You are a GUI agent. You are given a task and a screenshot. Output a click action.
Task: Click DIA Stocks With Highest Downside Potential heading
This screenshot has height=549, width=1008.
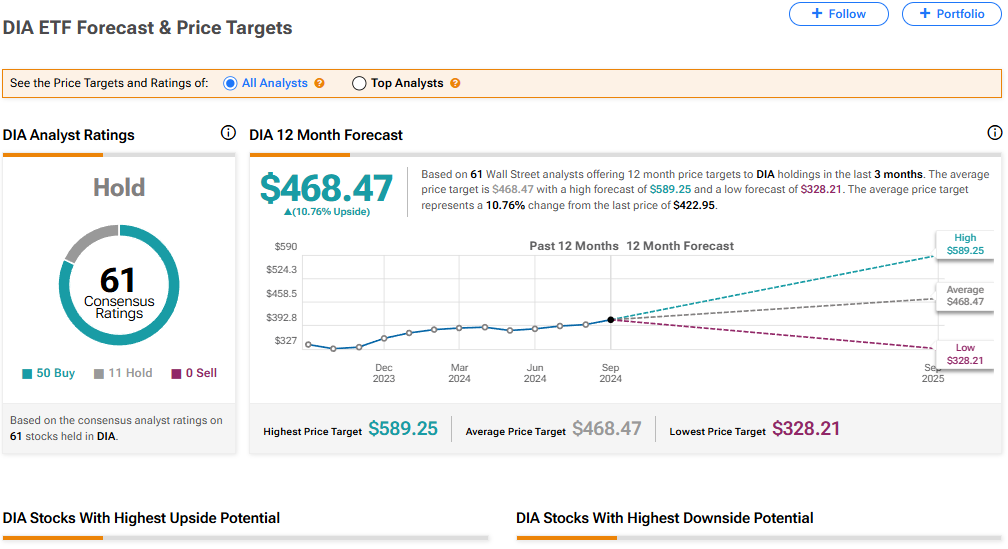665,518
